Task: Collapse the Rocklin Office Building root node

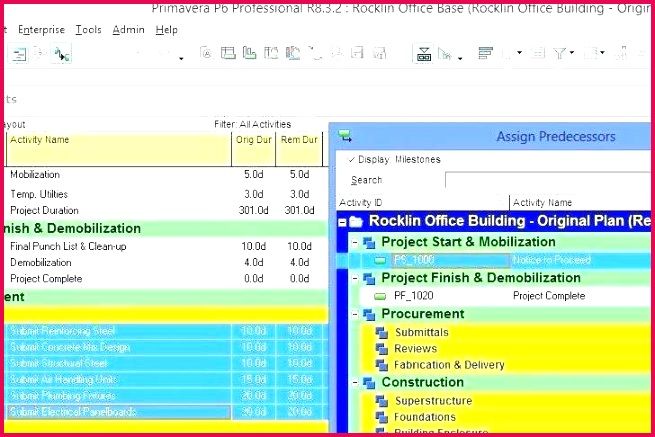Action: tap(343, 221)
